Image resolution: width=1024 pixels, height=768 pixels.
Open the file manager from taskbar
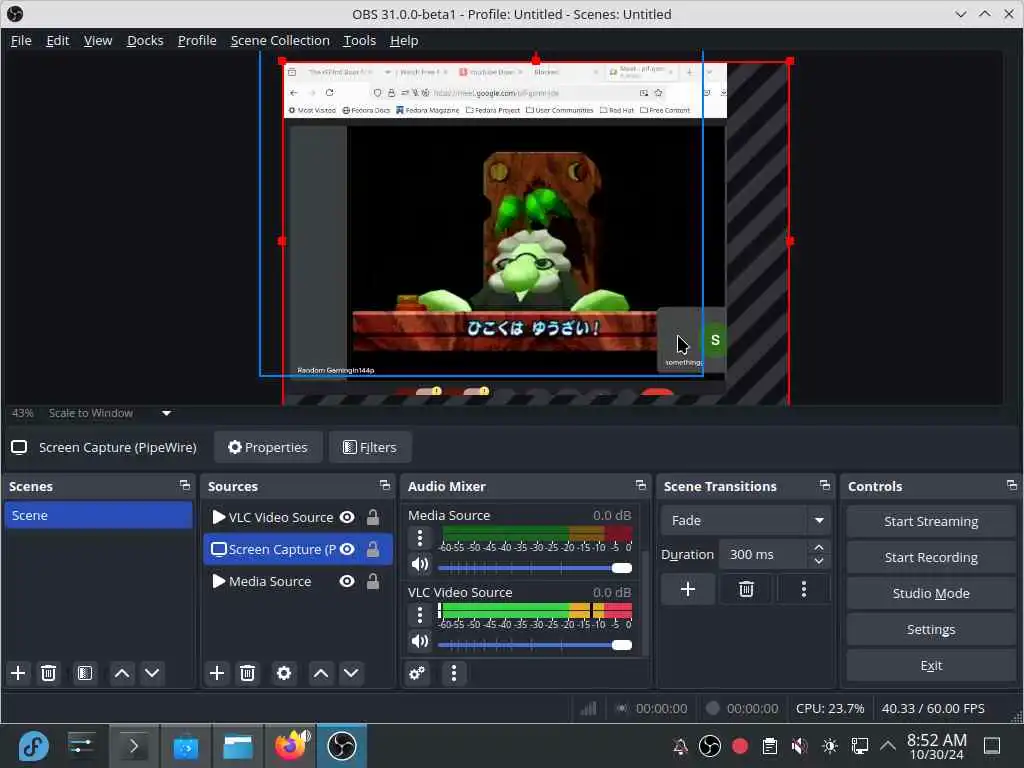tap(238, 745)
